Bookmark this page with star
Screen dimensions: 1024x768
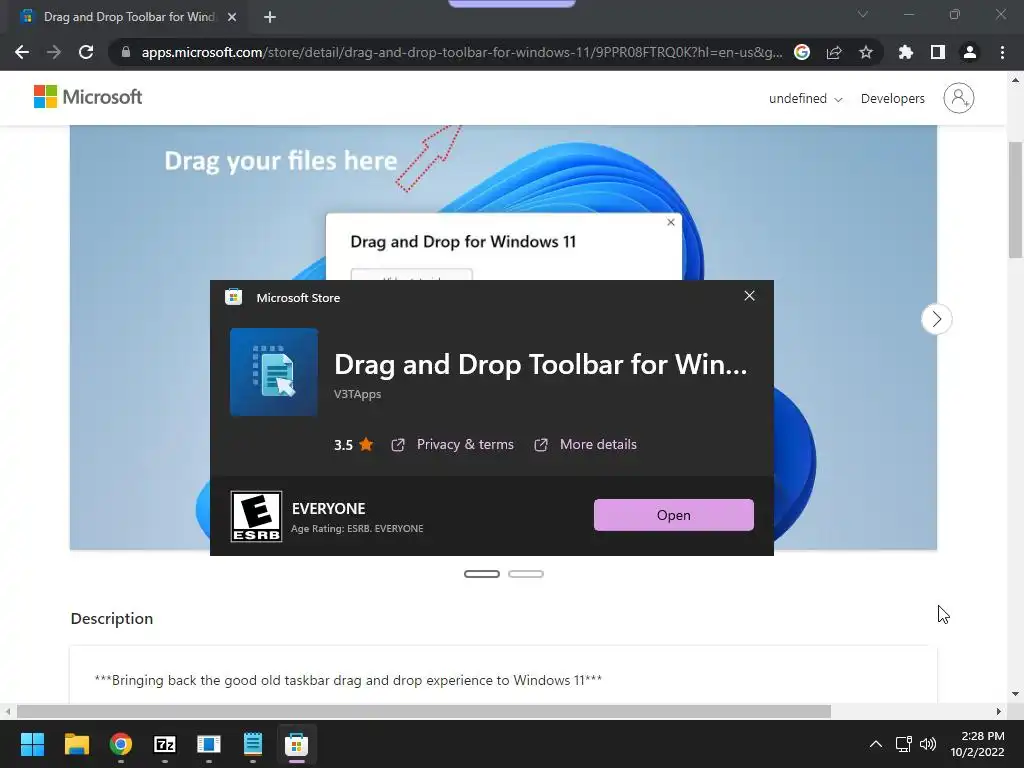(866, 52)
